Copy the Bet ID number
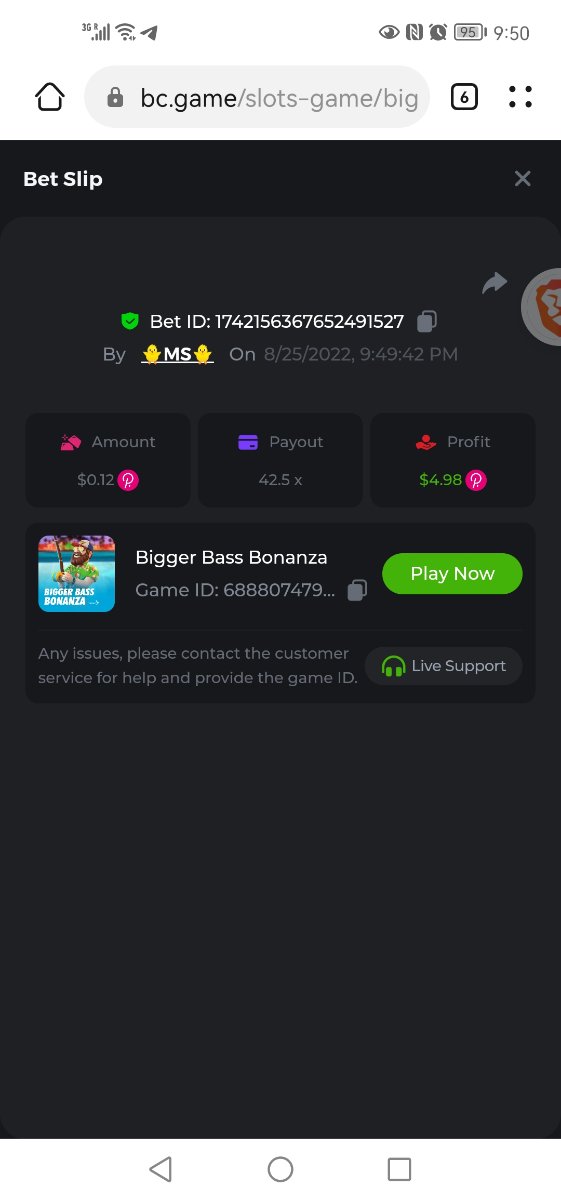The height and width of the screenshot is (1200, 561). tap(427, 321)
